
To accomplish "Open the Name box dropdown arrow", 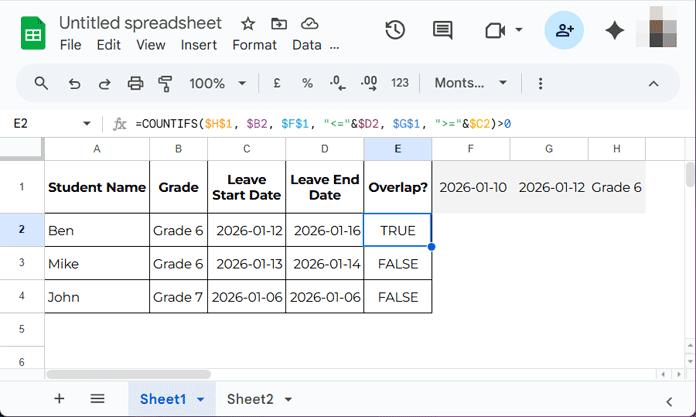I will (87, 123).
